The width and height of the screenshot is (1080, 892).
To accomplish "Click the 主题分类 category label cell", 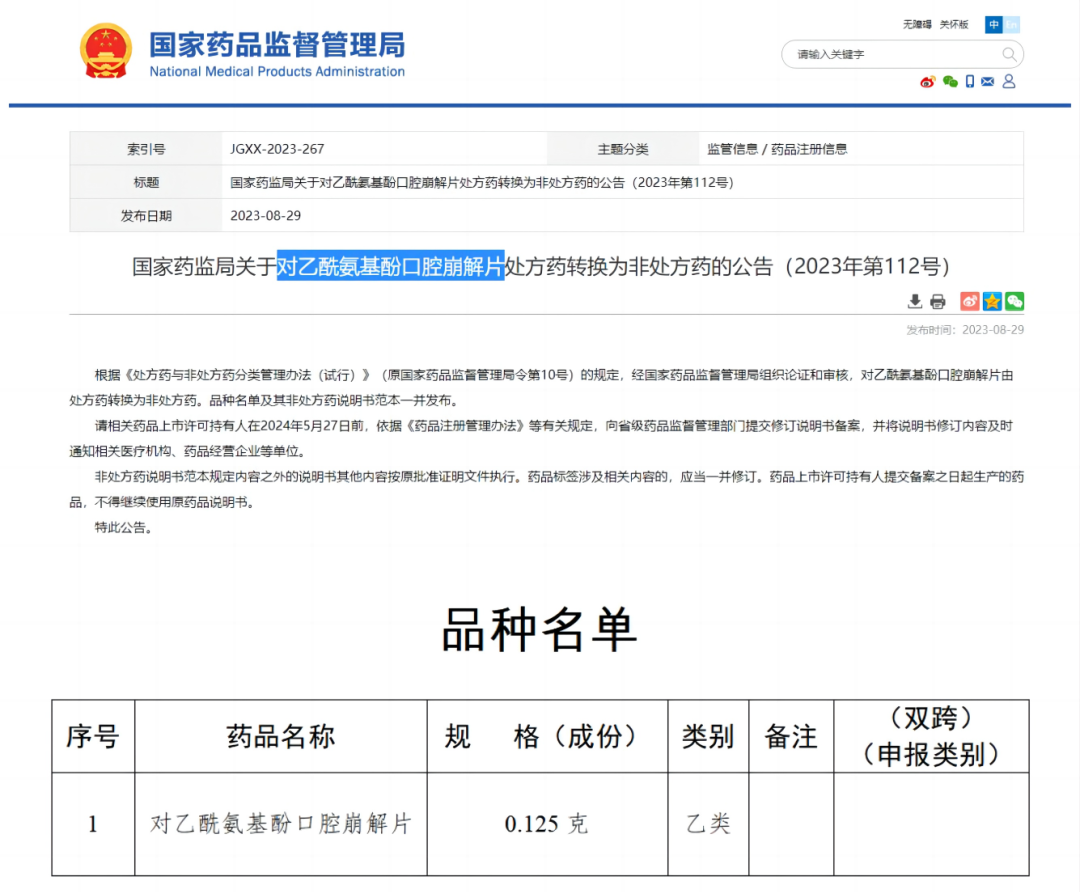I will (x=624, y=148).
